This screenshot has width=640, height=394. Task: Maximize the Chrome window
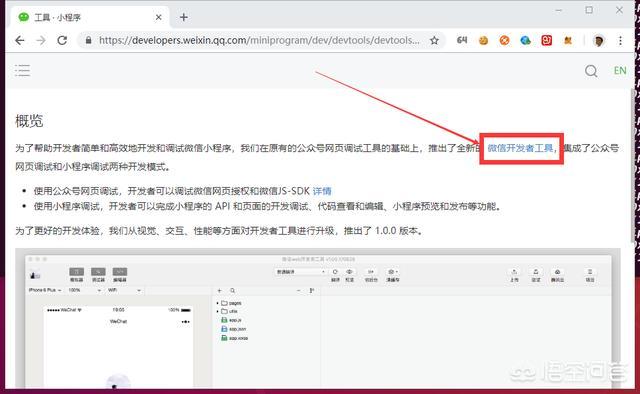coord(589,10)
